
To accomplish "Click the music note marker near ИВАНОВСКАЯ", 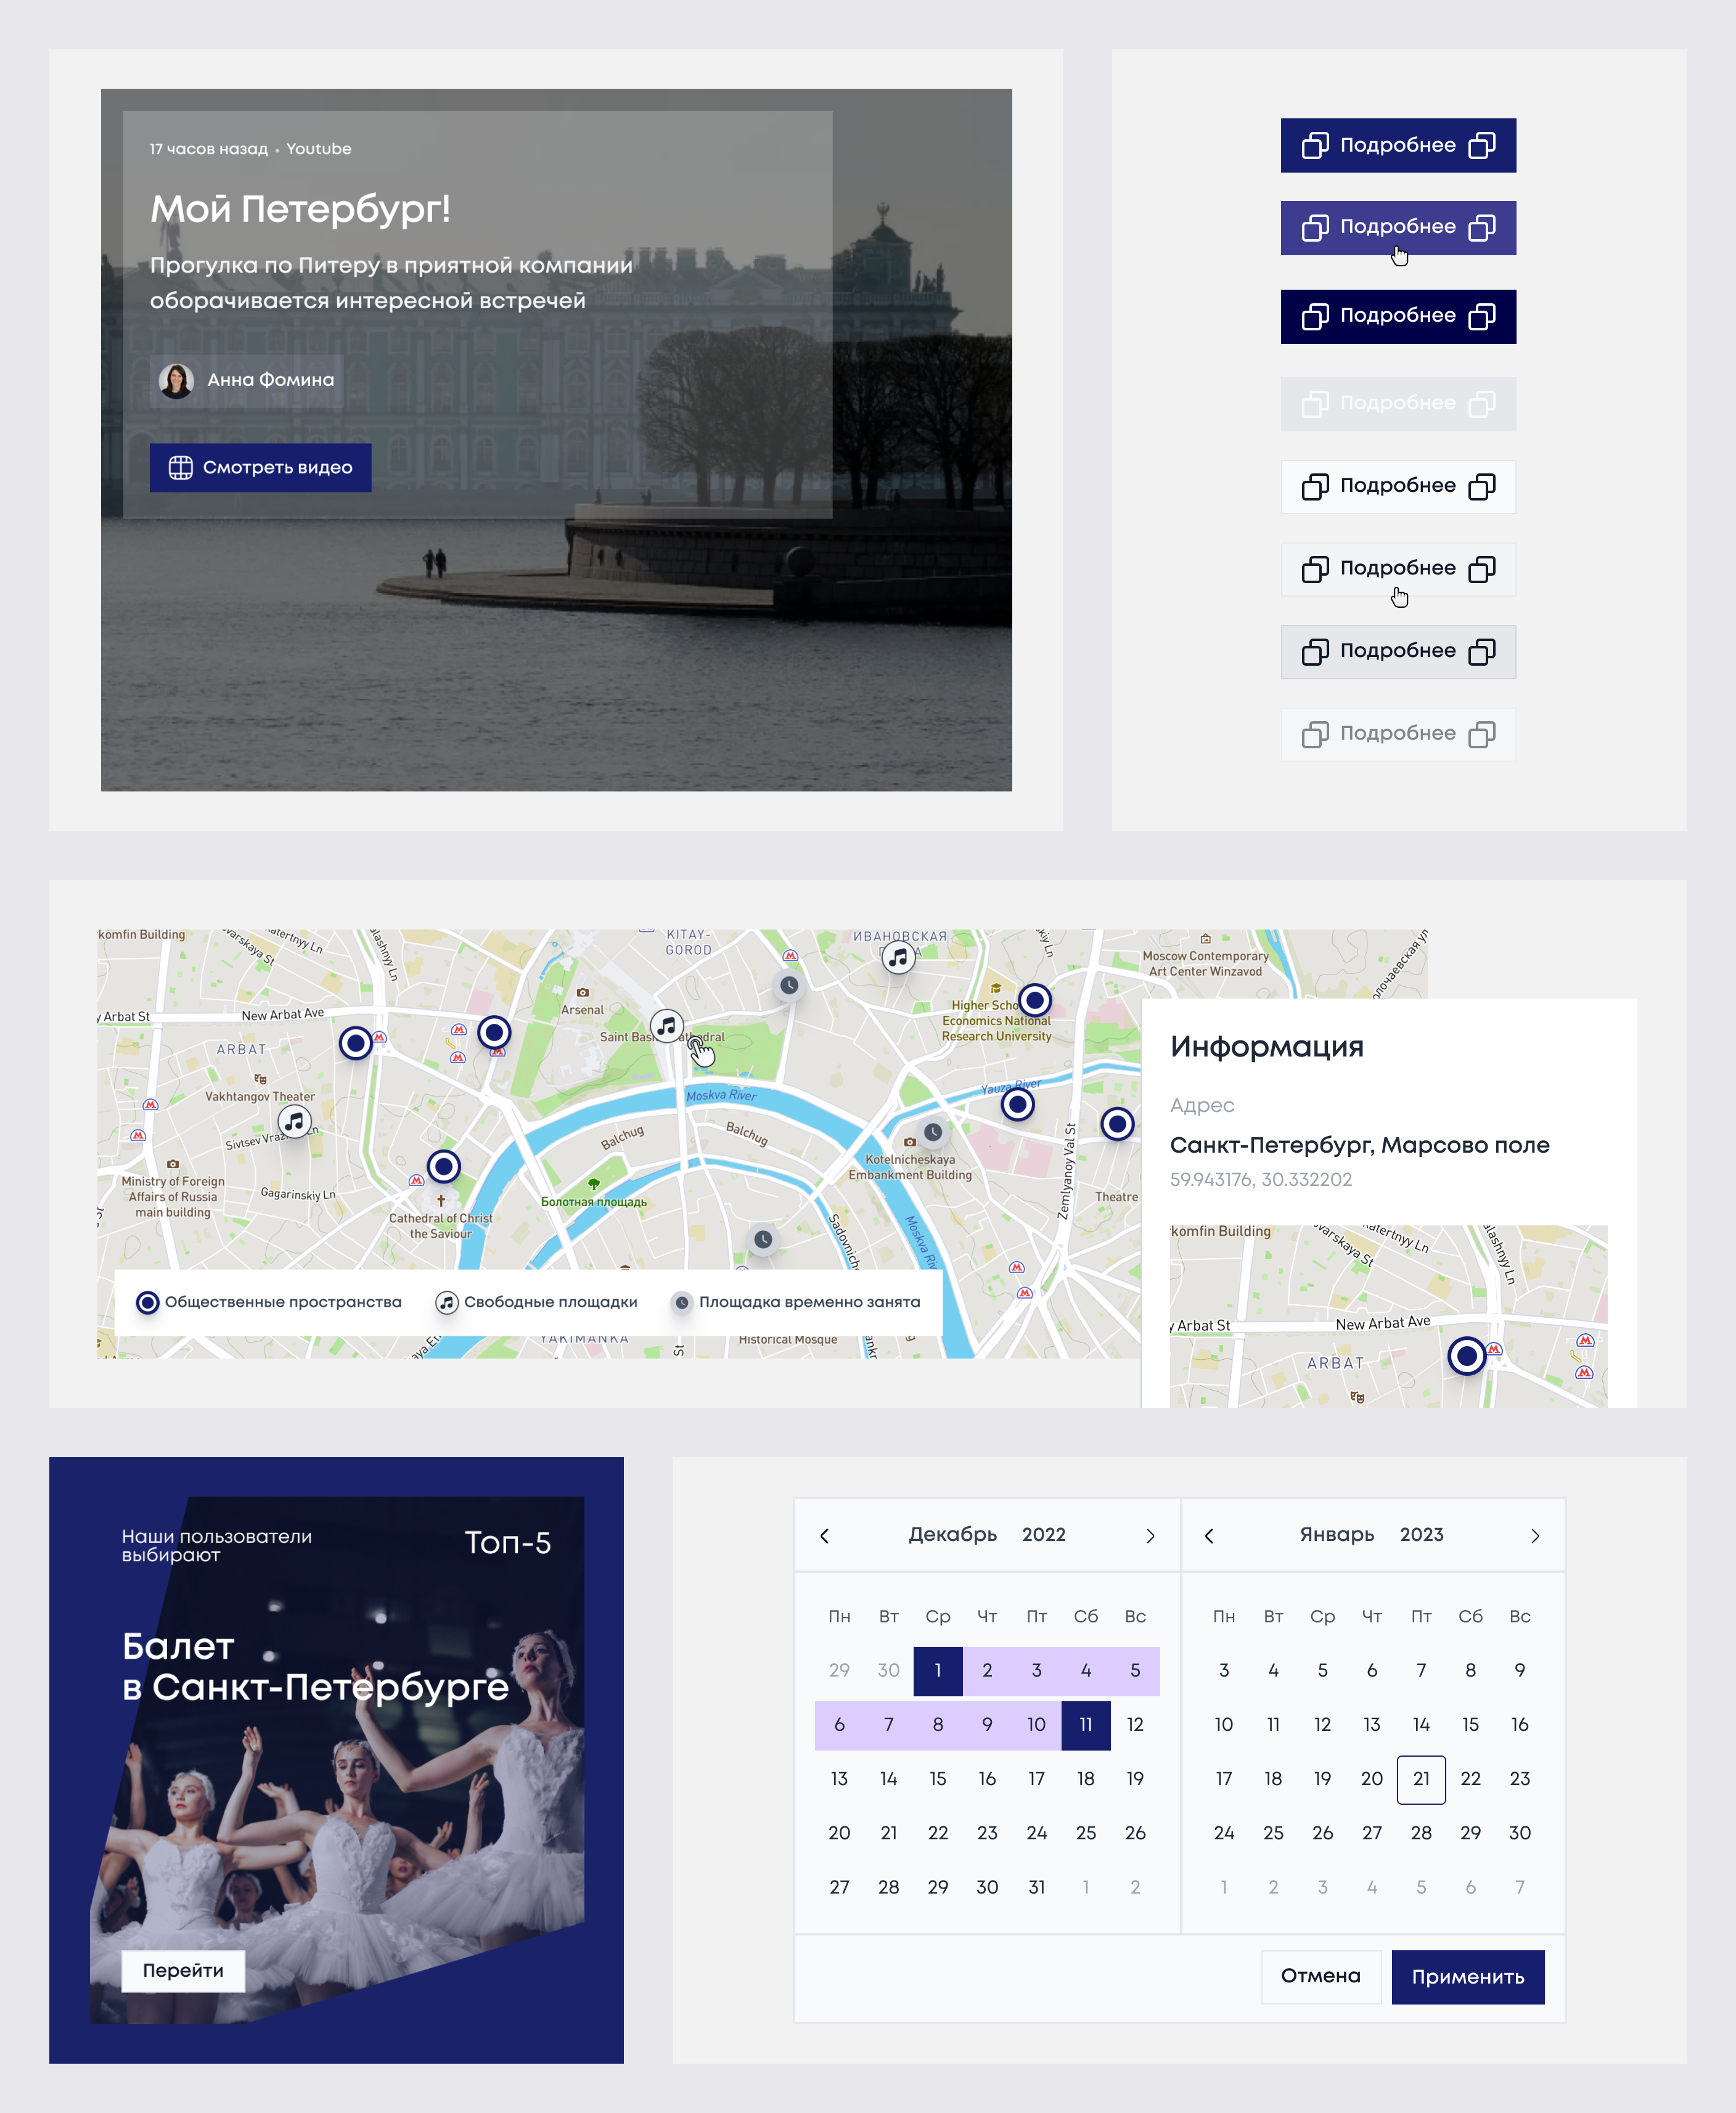I will 898,957.
